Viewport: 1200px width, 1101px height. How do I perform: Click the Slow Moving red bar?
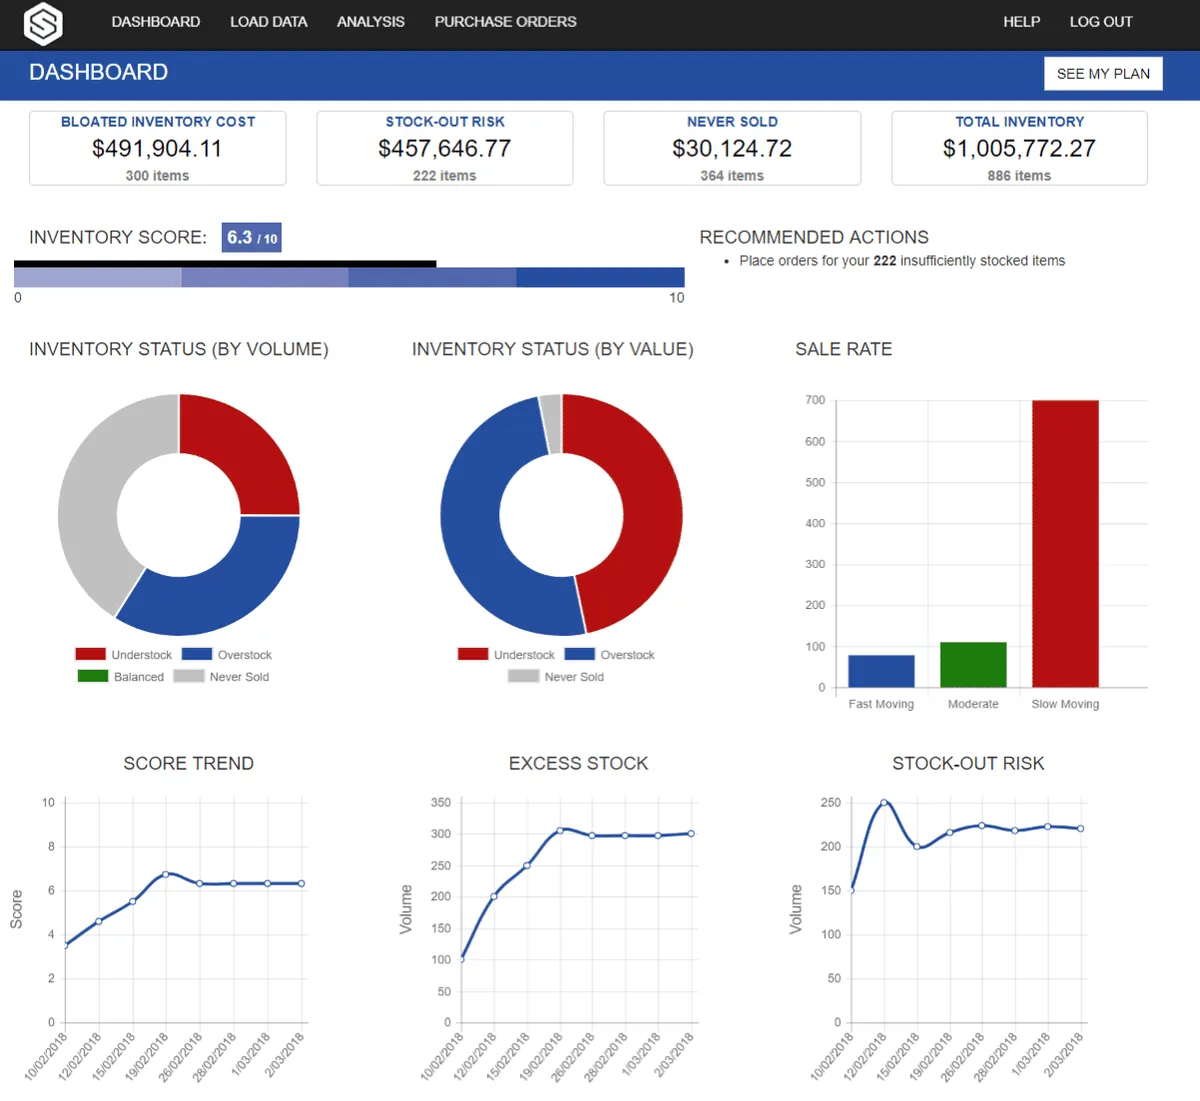click(1065, 543)
